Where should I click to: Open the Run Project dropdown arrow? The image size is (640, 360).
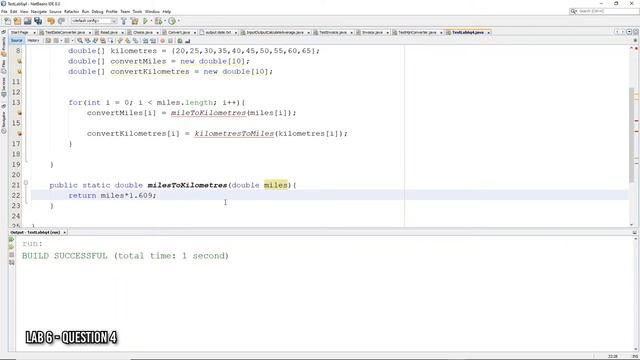pos(151,21)
